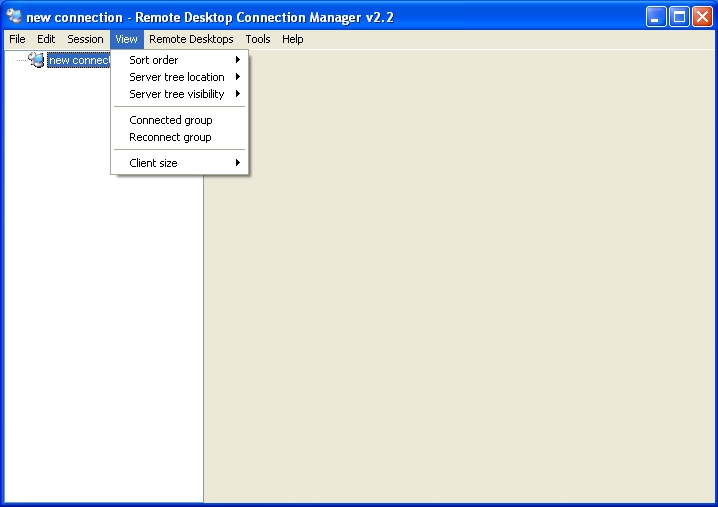The image size is (718, 507).
Task: Open the Edit menu
Action: click(46, 39)
